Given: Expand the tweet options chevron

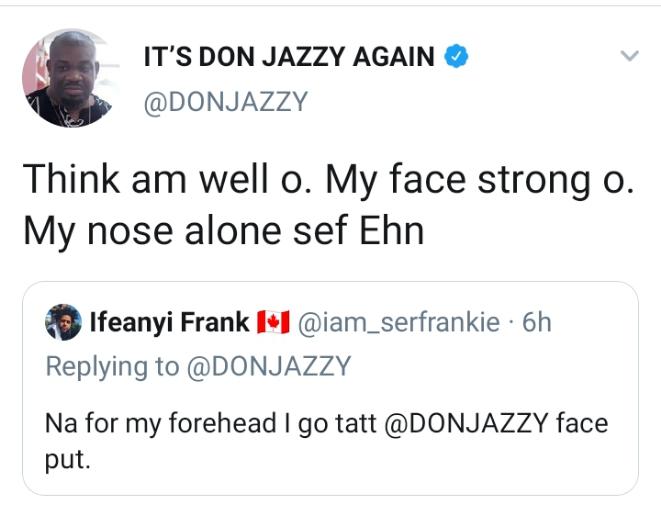Looking at the screenshot, I should [629, 57].
